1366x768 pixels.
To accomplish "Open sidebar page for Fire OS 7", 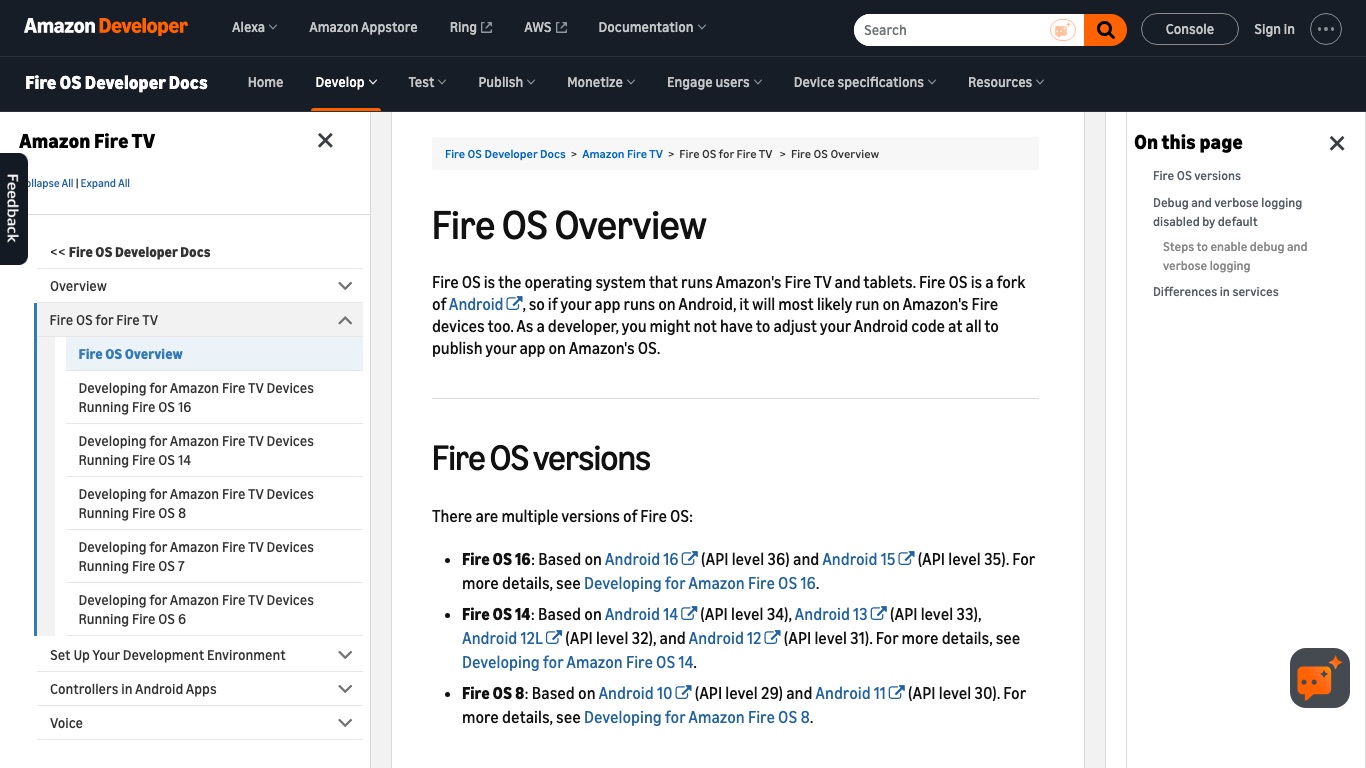I will [x=214, y=557].
